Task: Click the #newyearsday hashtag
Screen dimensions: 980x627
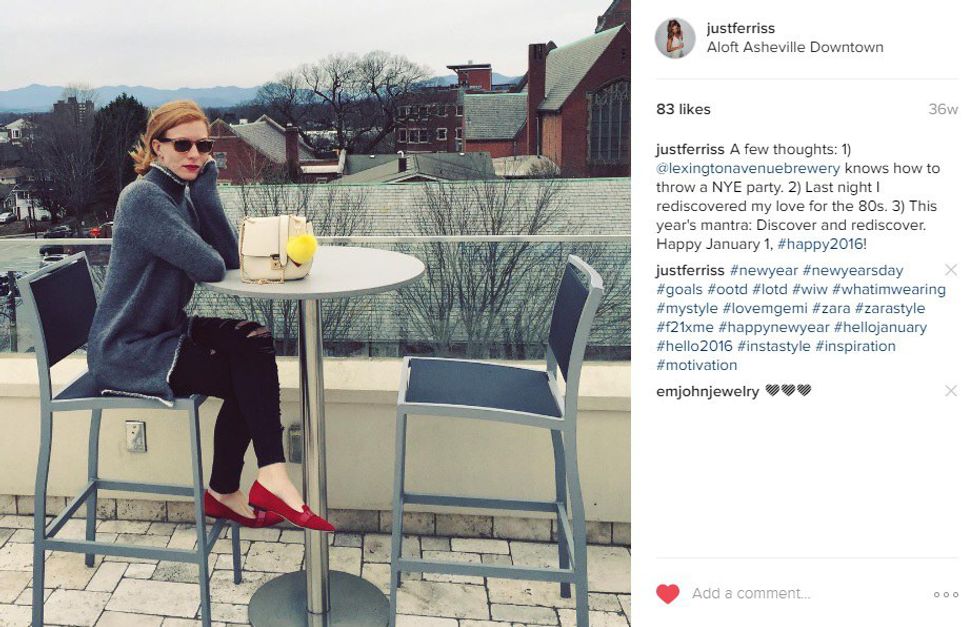Action: 853,270
